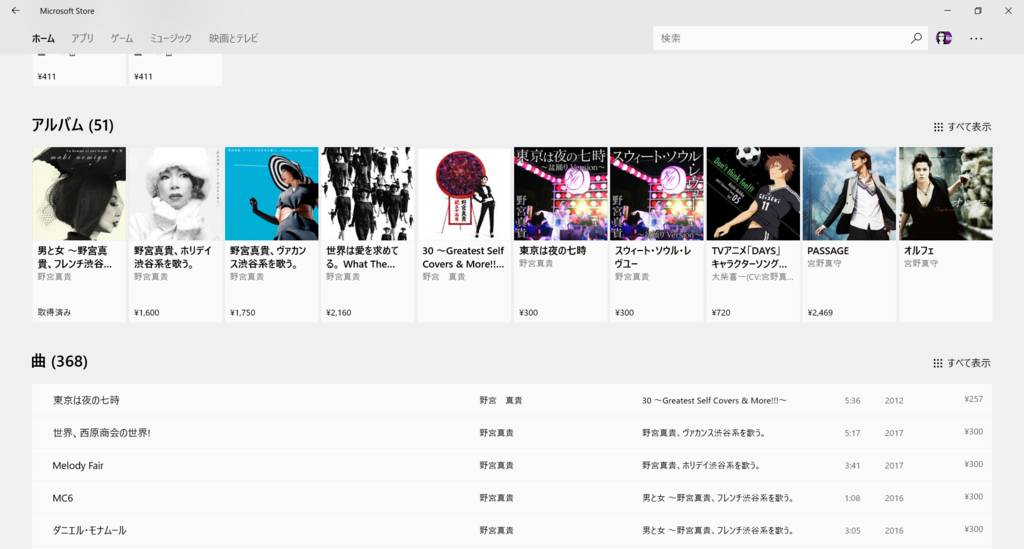Viewport: 1024px width, 549px height.
Task: Switch to the ホーム tab
Action: [43, 39]
